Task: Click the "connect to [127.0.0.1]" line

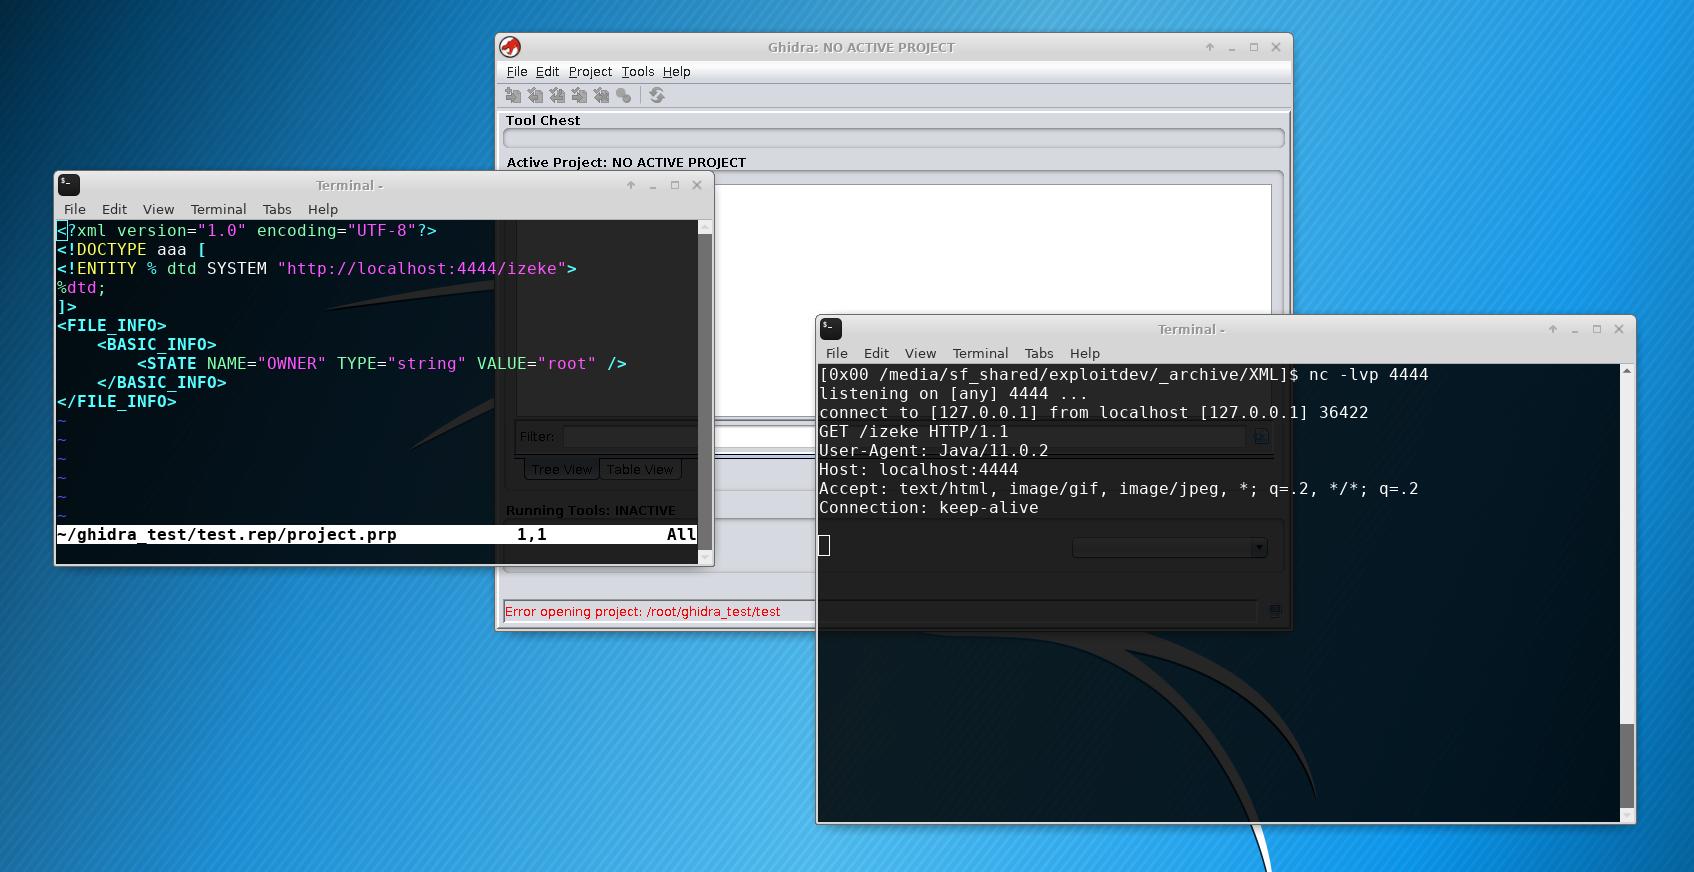Action: [x=1093, y=412]
